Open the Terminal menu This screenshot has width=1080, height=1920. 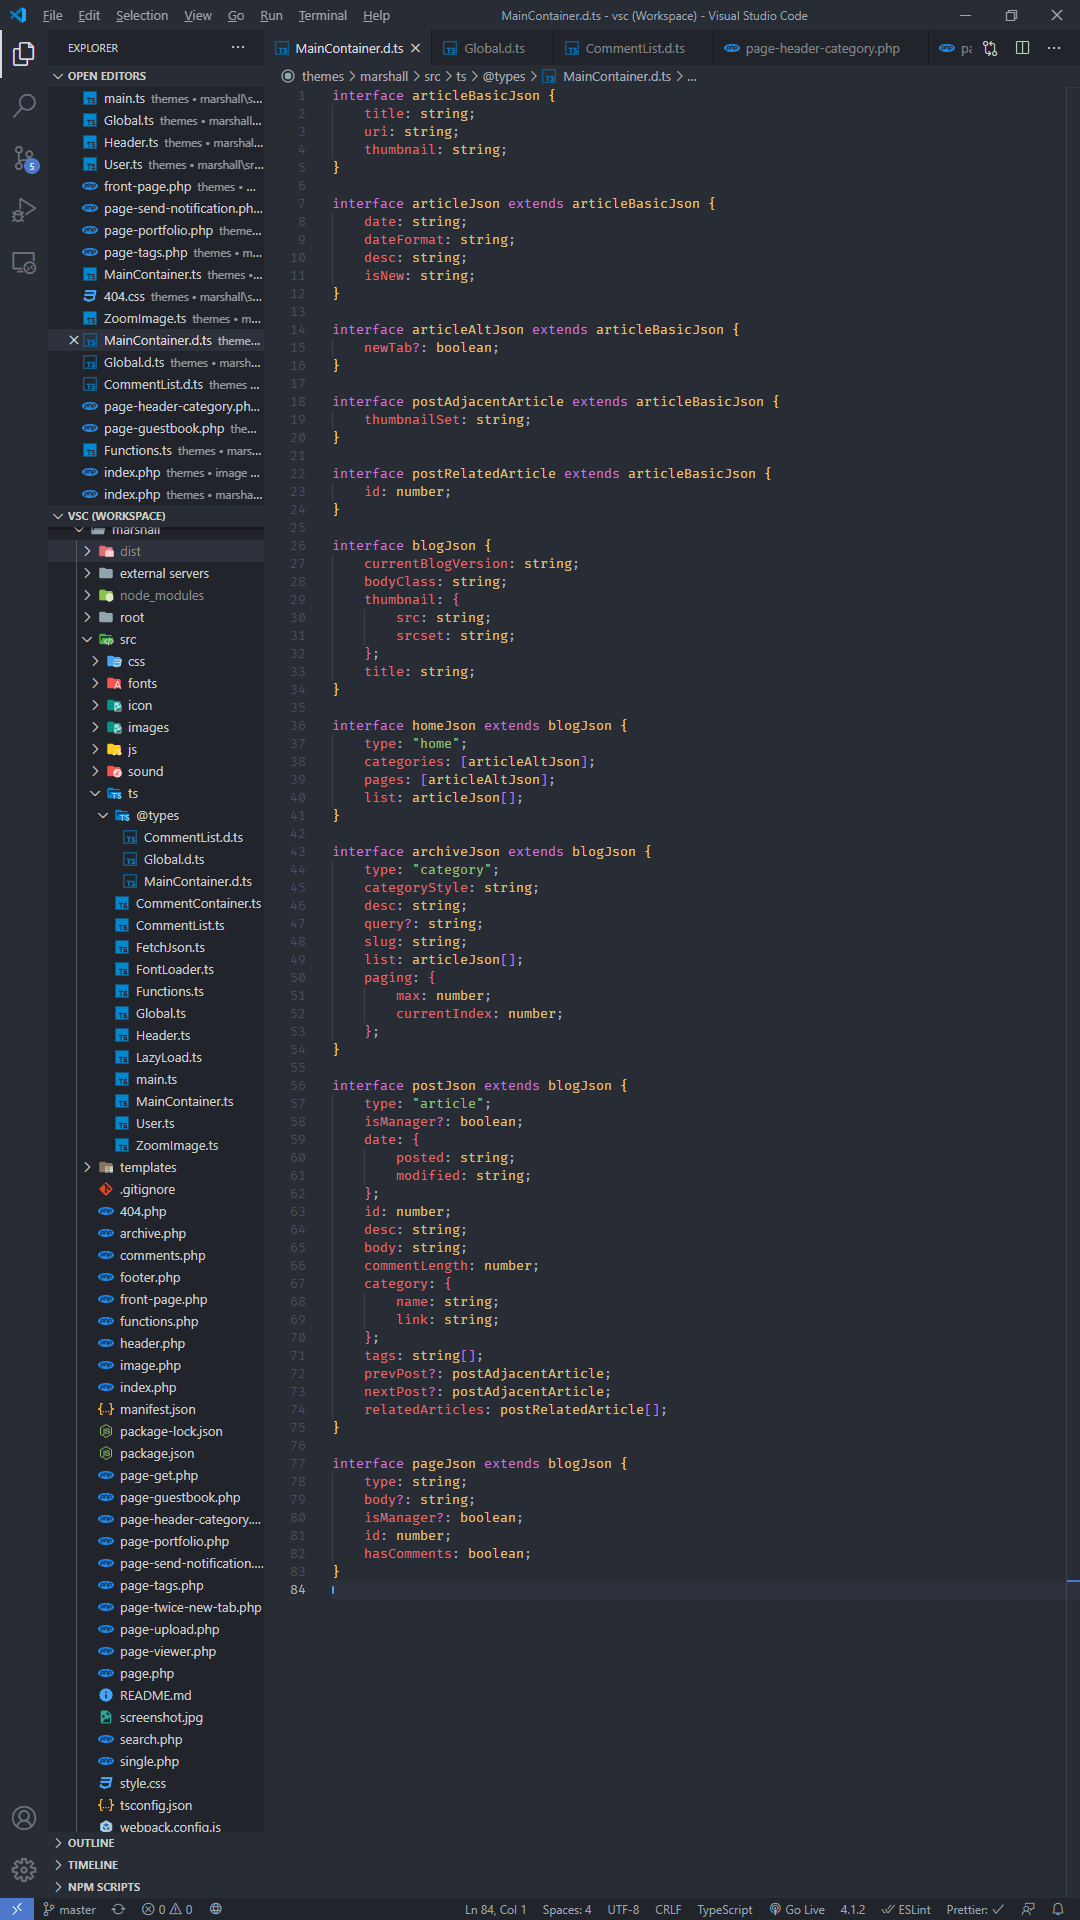(322, 16)
